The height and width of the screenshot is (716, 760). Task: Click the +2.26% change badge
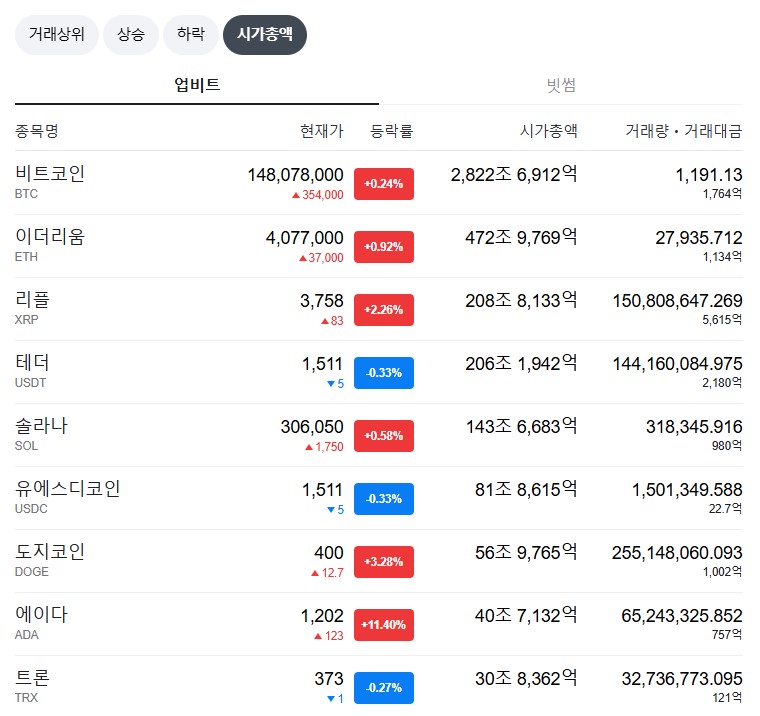(384, 310)
